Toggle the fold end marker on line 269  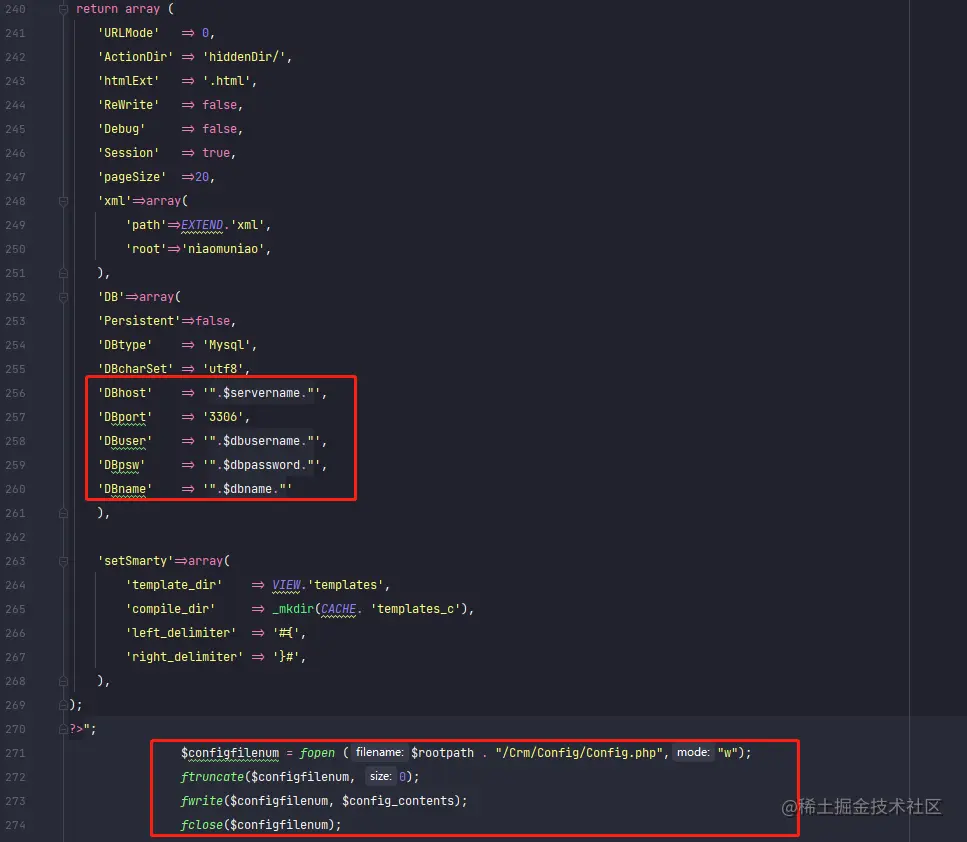click(x=63, y=704)
